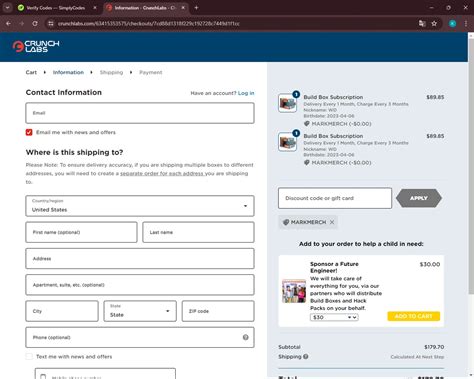Viewport: 474px width, 379px height.
Task: Click the Subtotal $179.70 amount
Action: (434, 347)
